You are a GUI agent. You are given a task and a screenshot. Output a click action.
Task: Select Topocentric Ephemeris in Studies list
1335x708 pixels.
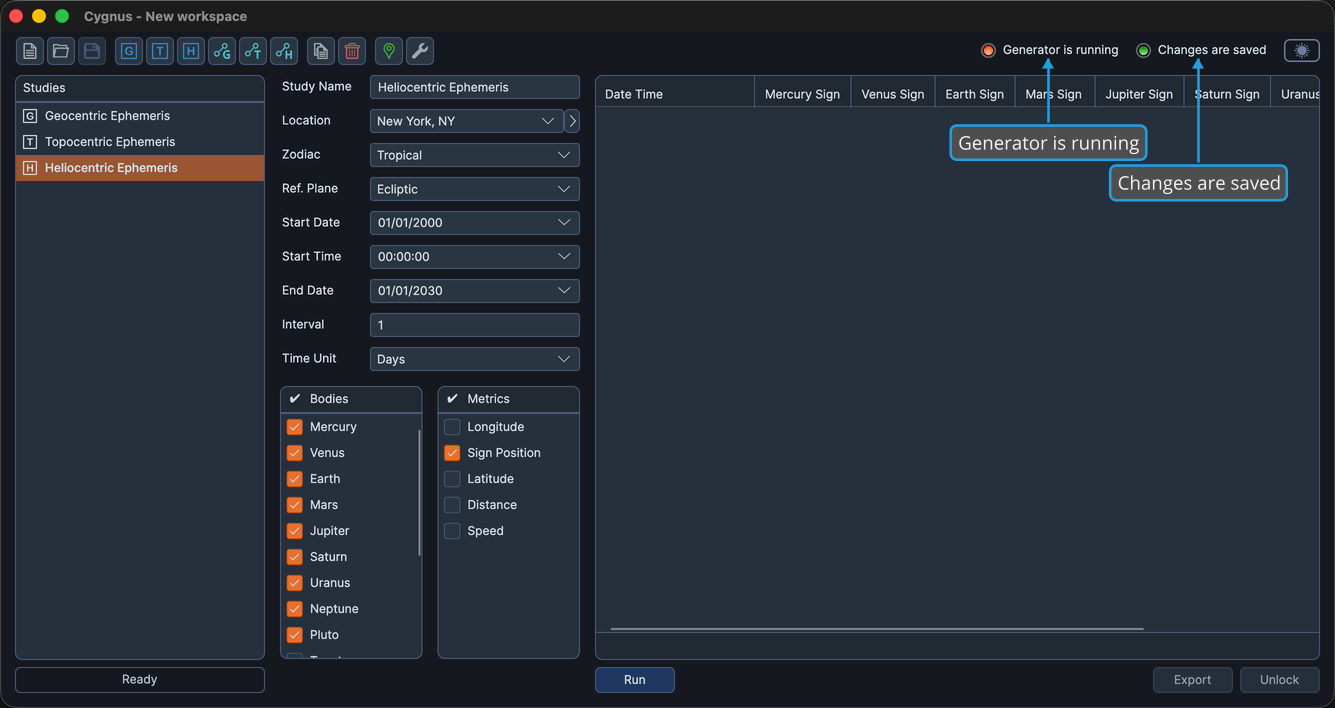pyautogui.click(x=140, y=142)
